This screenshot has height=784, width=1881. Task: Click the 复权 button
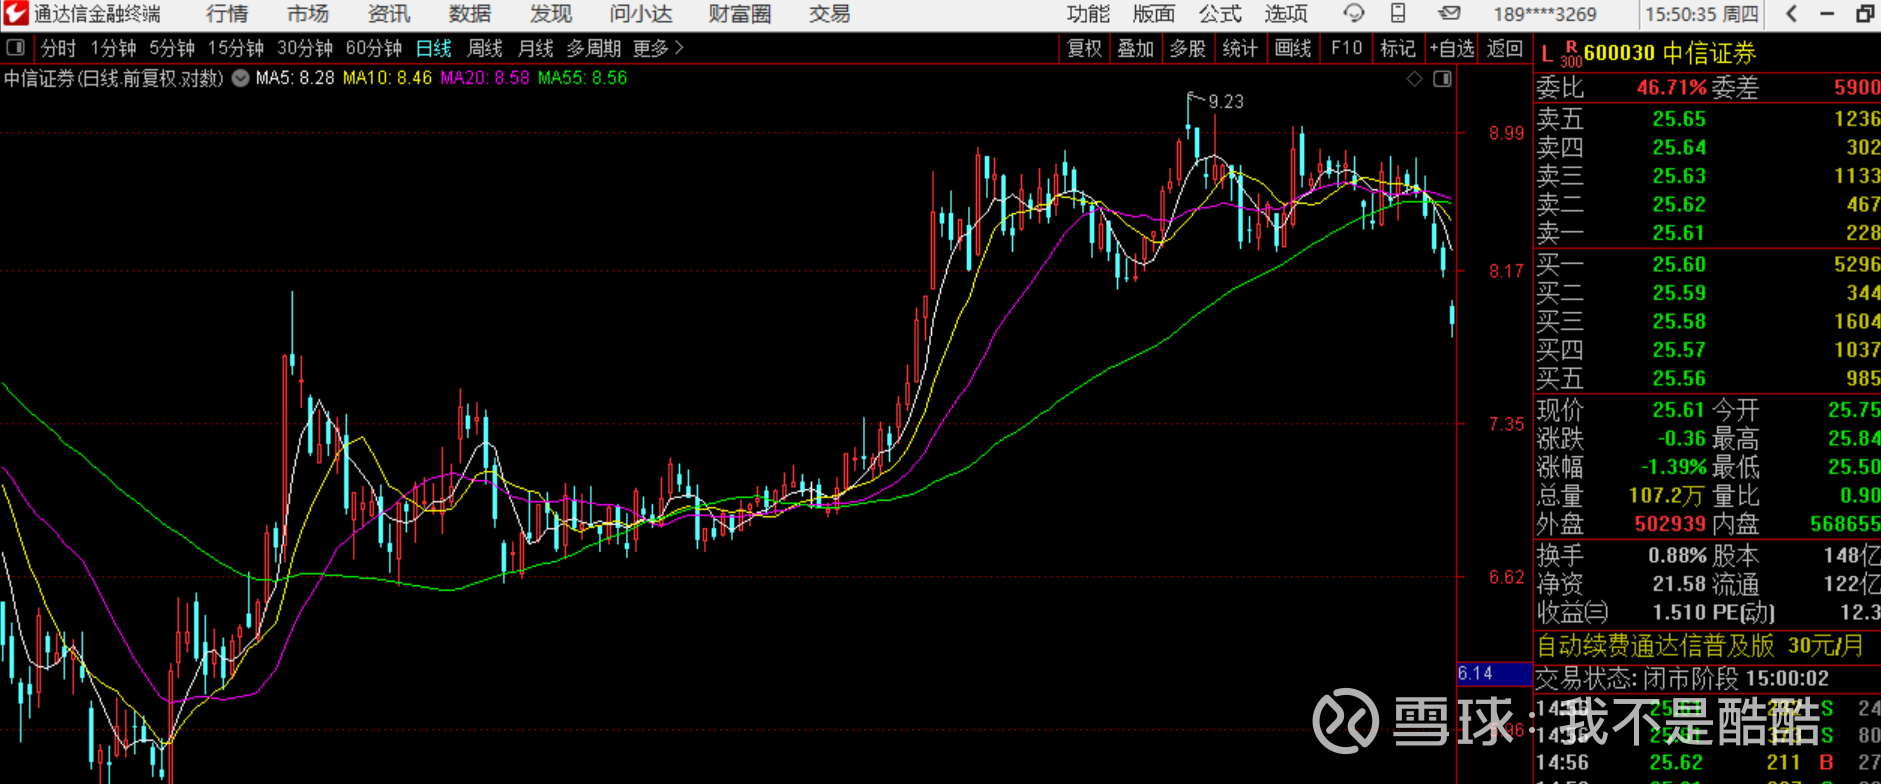pos(1084,48)
